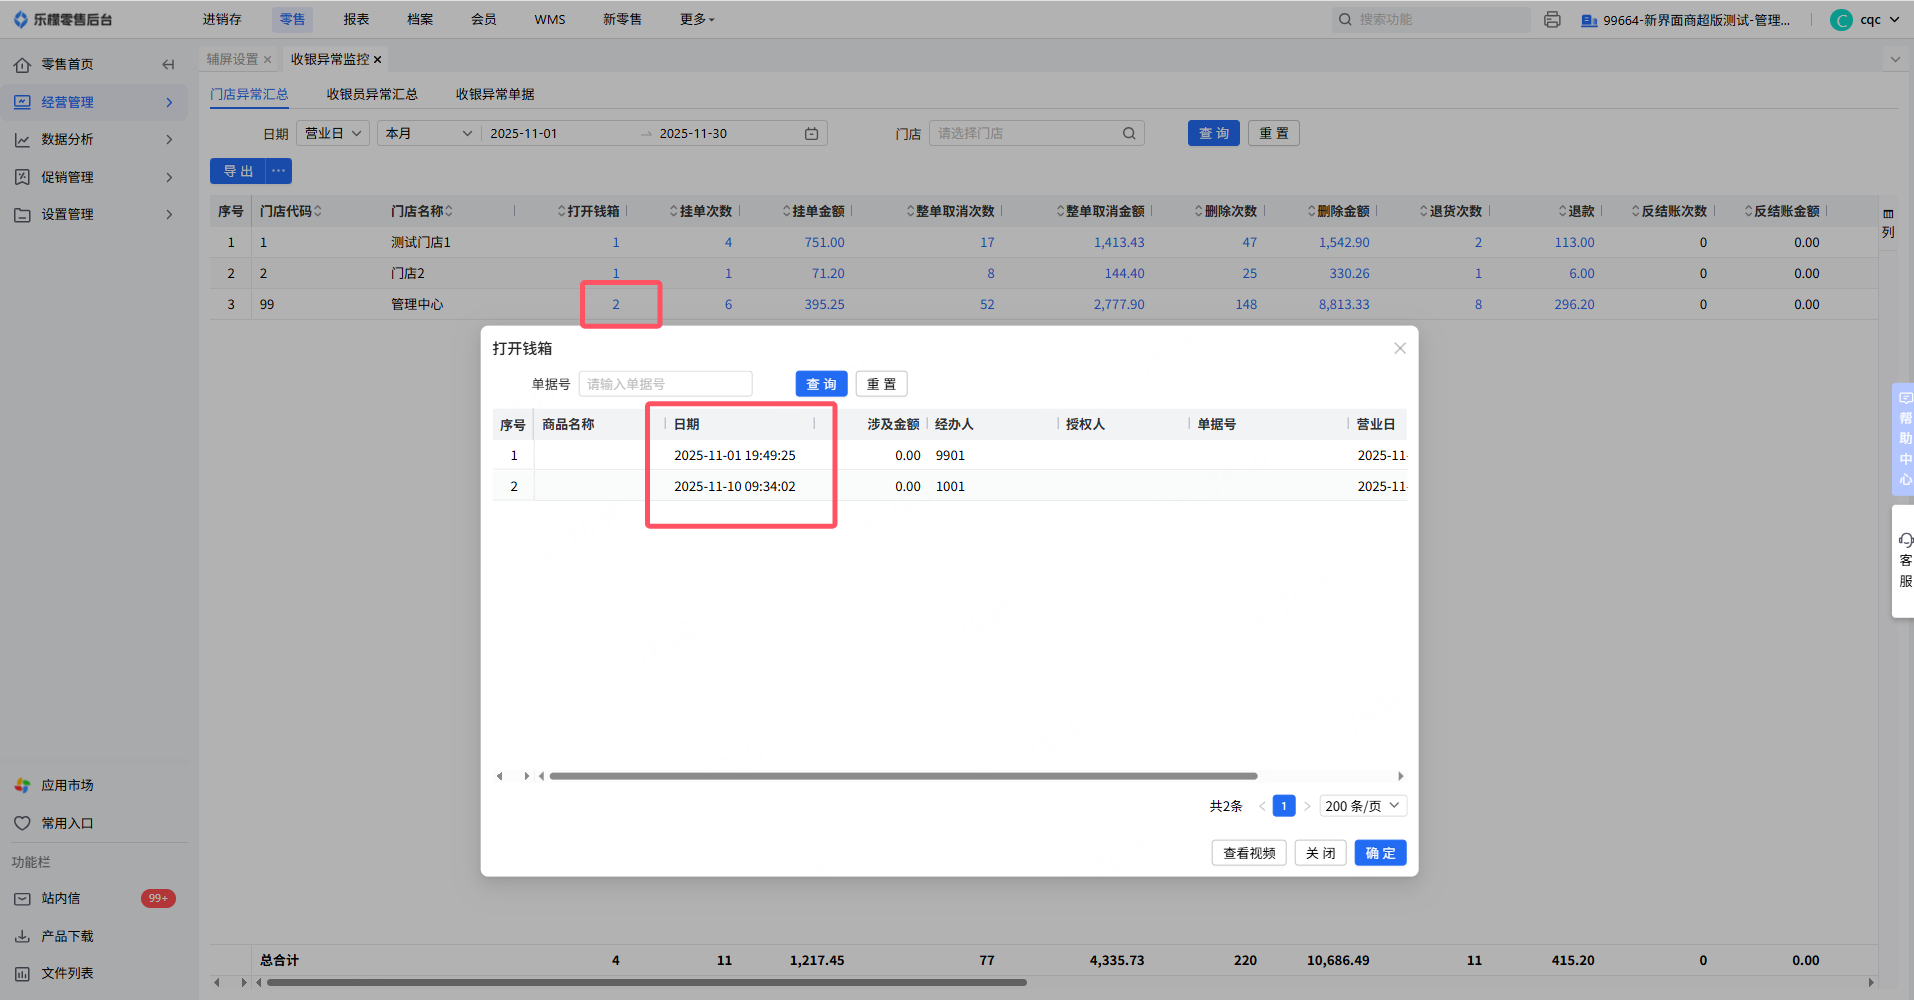The image size is (1914, 1000).
Task: Switch to the 收银员异常汇总 tab
Action: tap(372, 95)
